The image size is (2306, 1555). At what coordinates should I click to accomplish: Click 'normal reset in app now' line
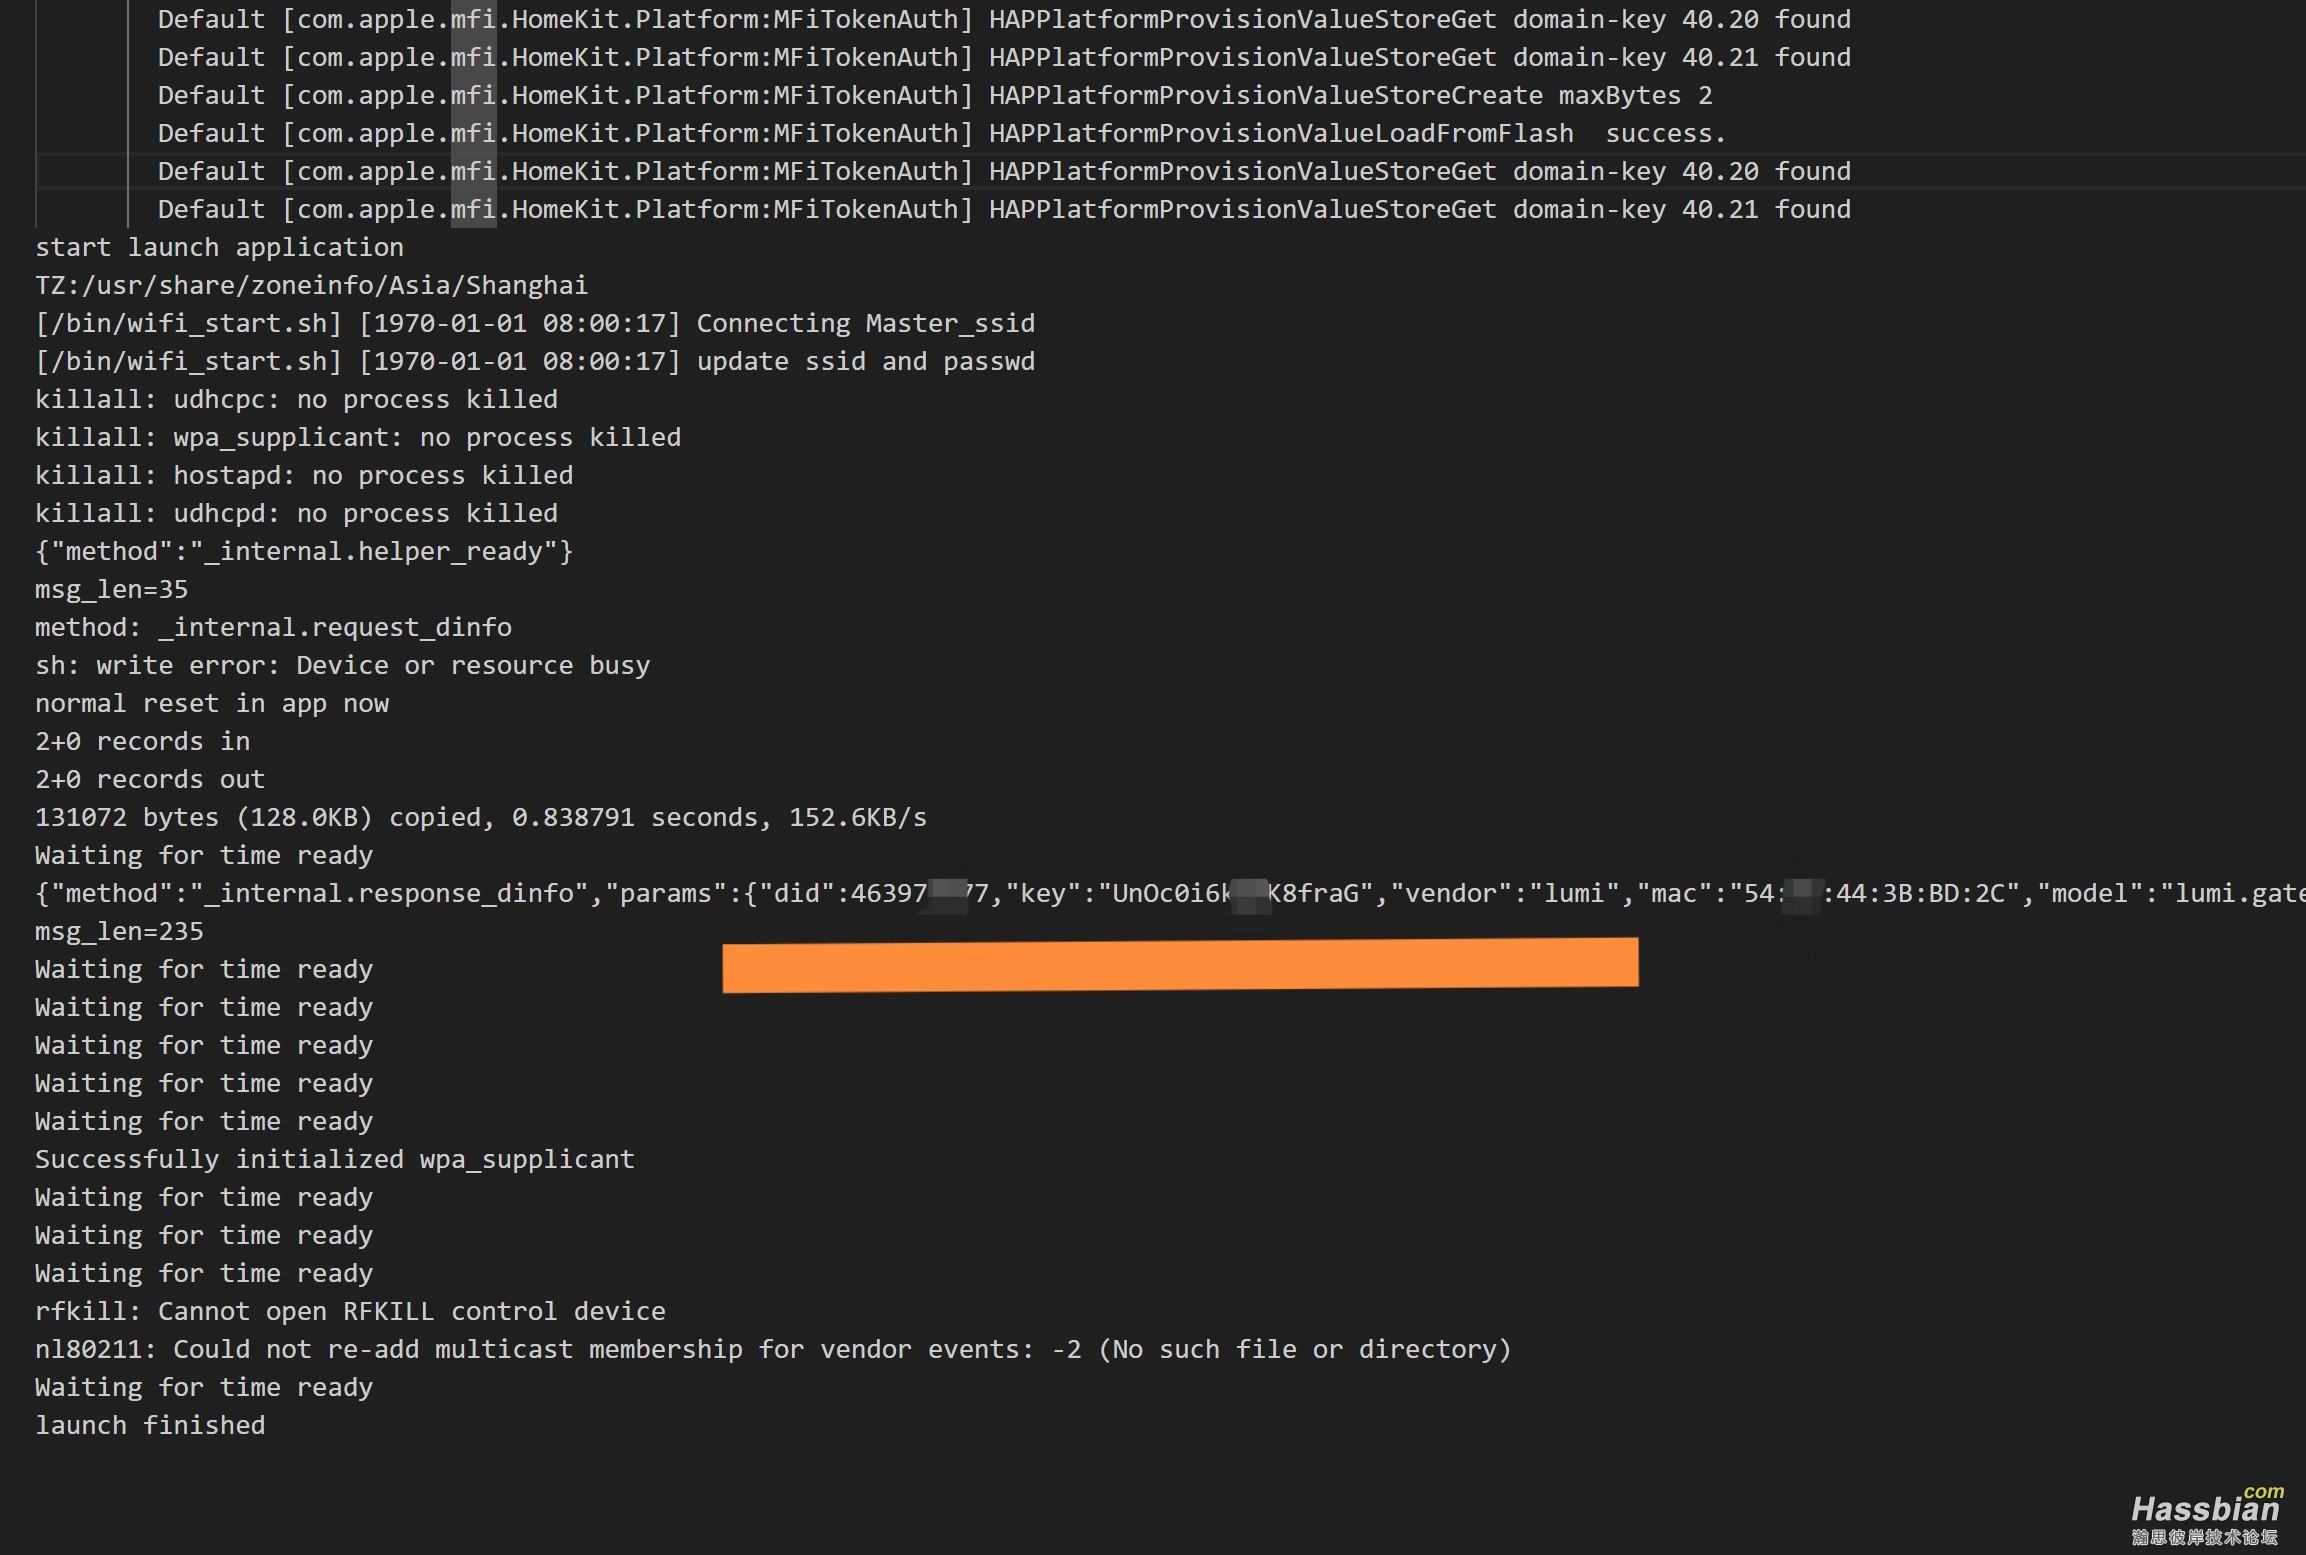click(212, 703)
